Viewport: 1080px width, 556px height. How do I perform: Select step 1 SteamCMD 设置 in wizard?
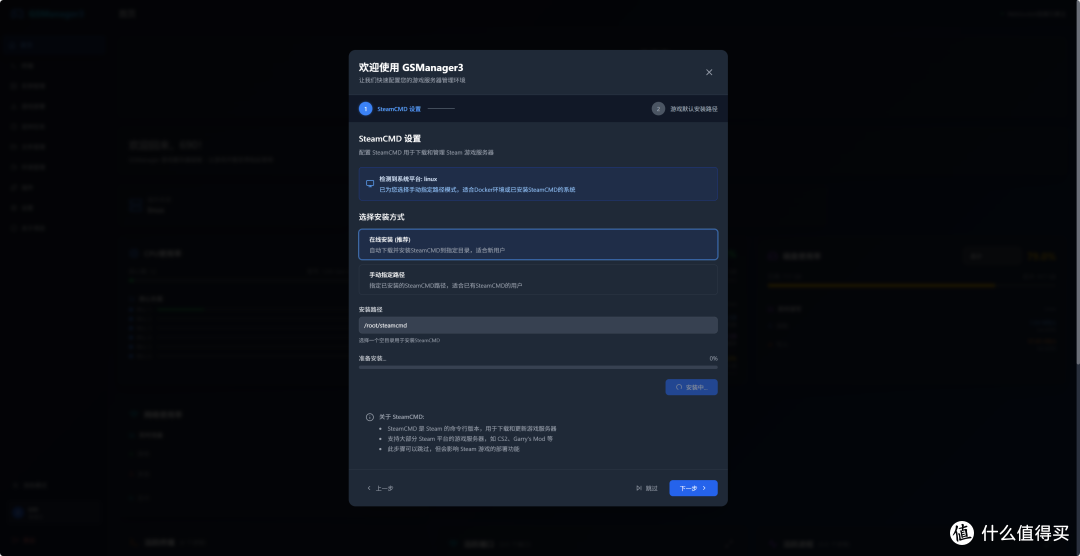[390, 109]
